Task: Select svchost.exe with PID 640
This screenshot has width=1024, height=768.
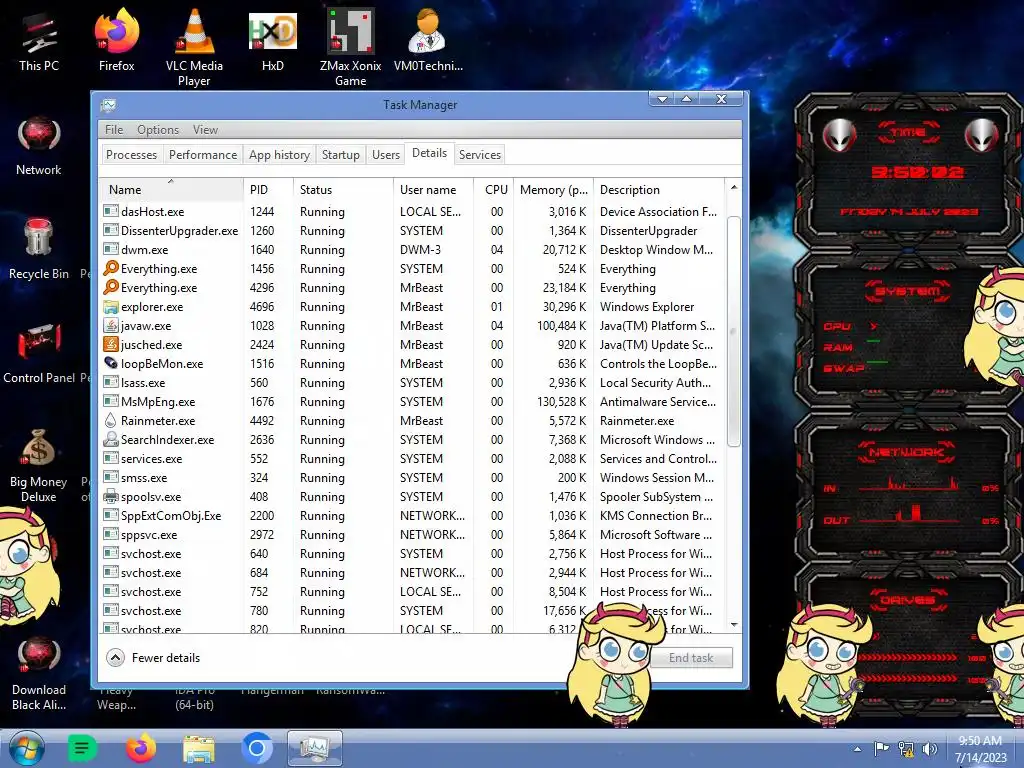Action: (412, 553)
